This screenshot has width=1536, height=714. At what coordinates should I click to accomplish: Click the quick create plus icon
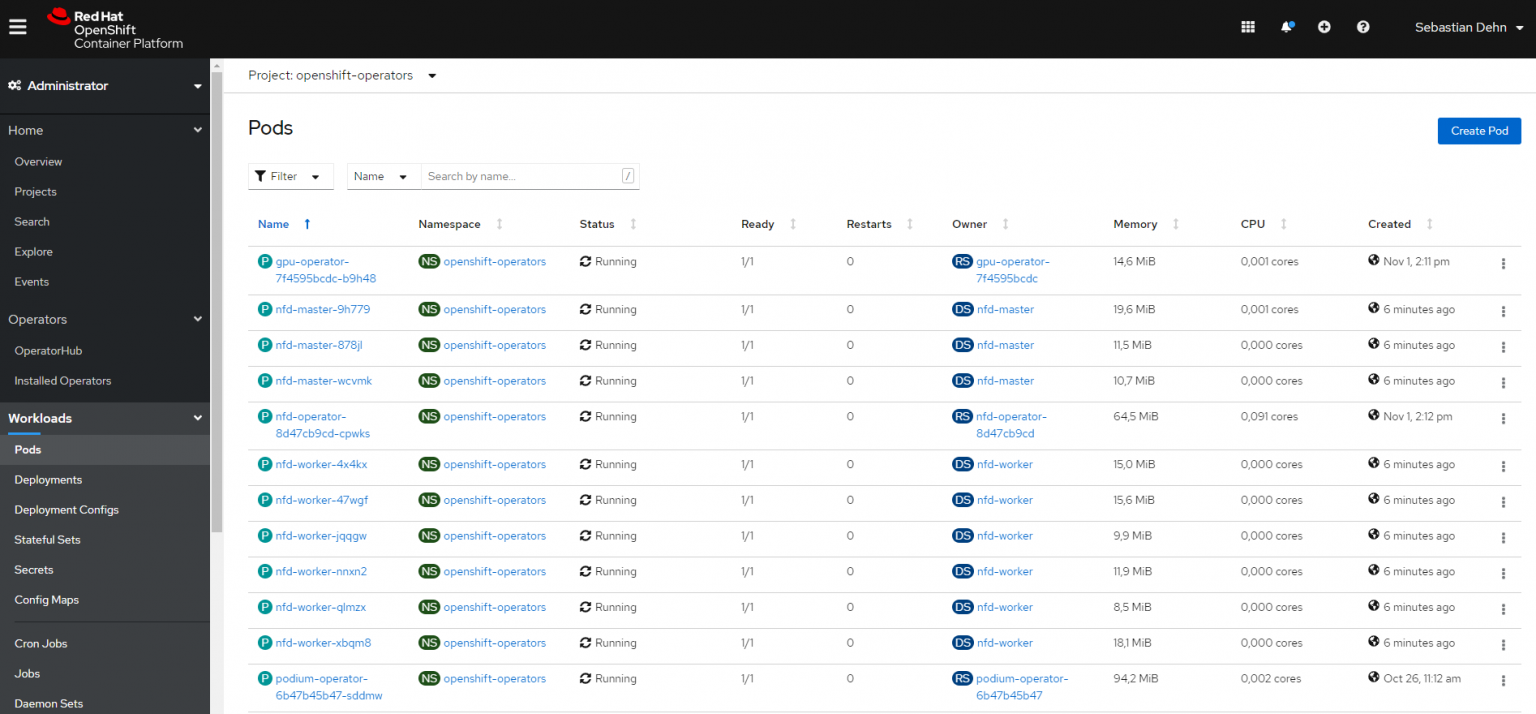click(1324, 26)
